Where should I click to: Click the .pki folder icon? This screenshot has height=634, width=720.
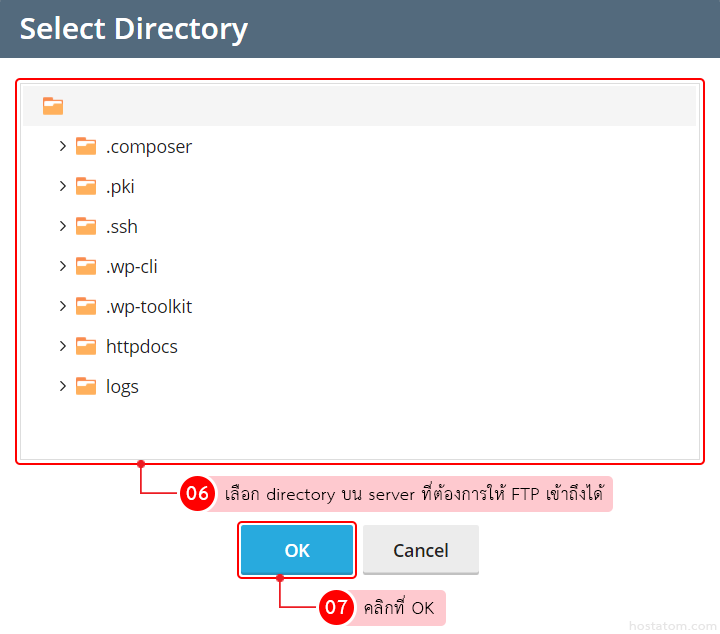point(86,186)
